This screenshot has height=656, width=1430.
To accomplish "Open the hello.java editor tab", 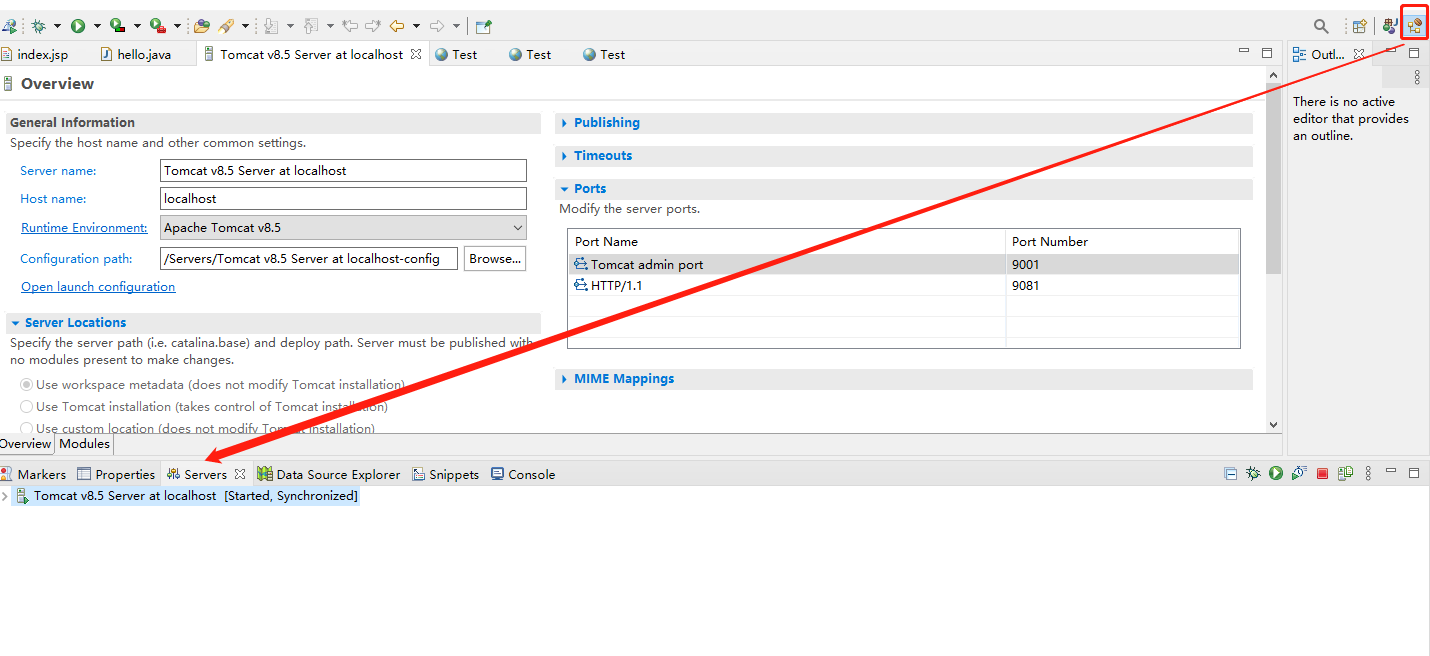I will pyautogui.click(x=135, y=54).
